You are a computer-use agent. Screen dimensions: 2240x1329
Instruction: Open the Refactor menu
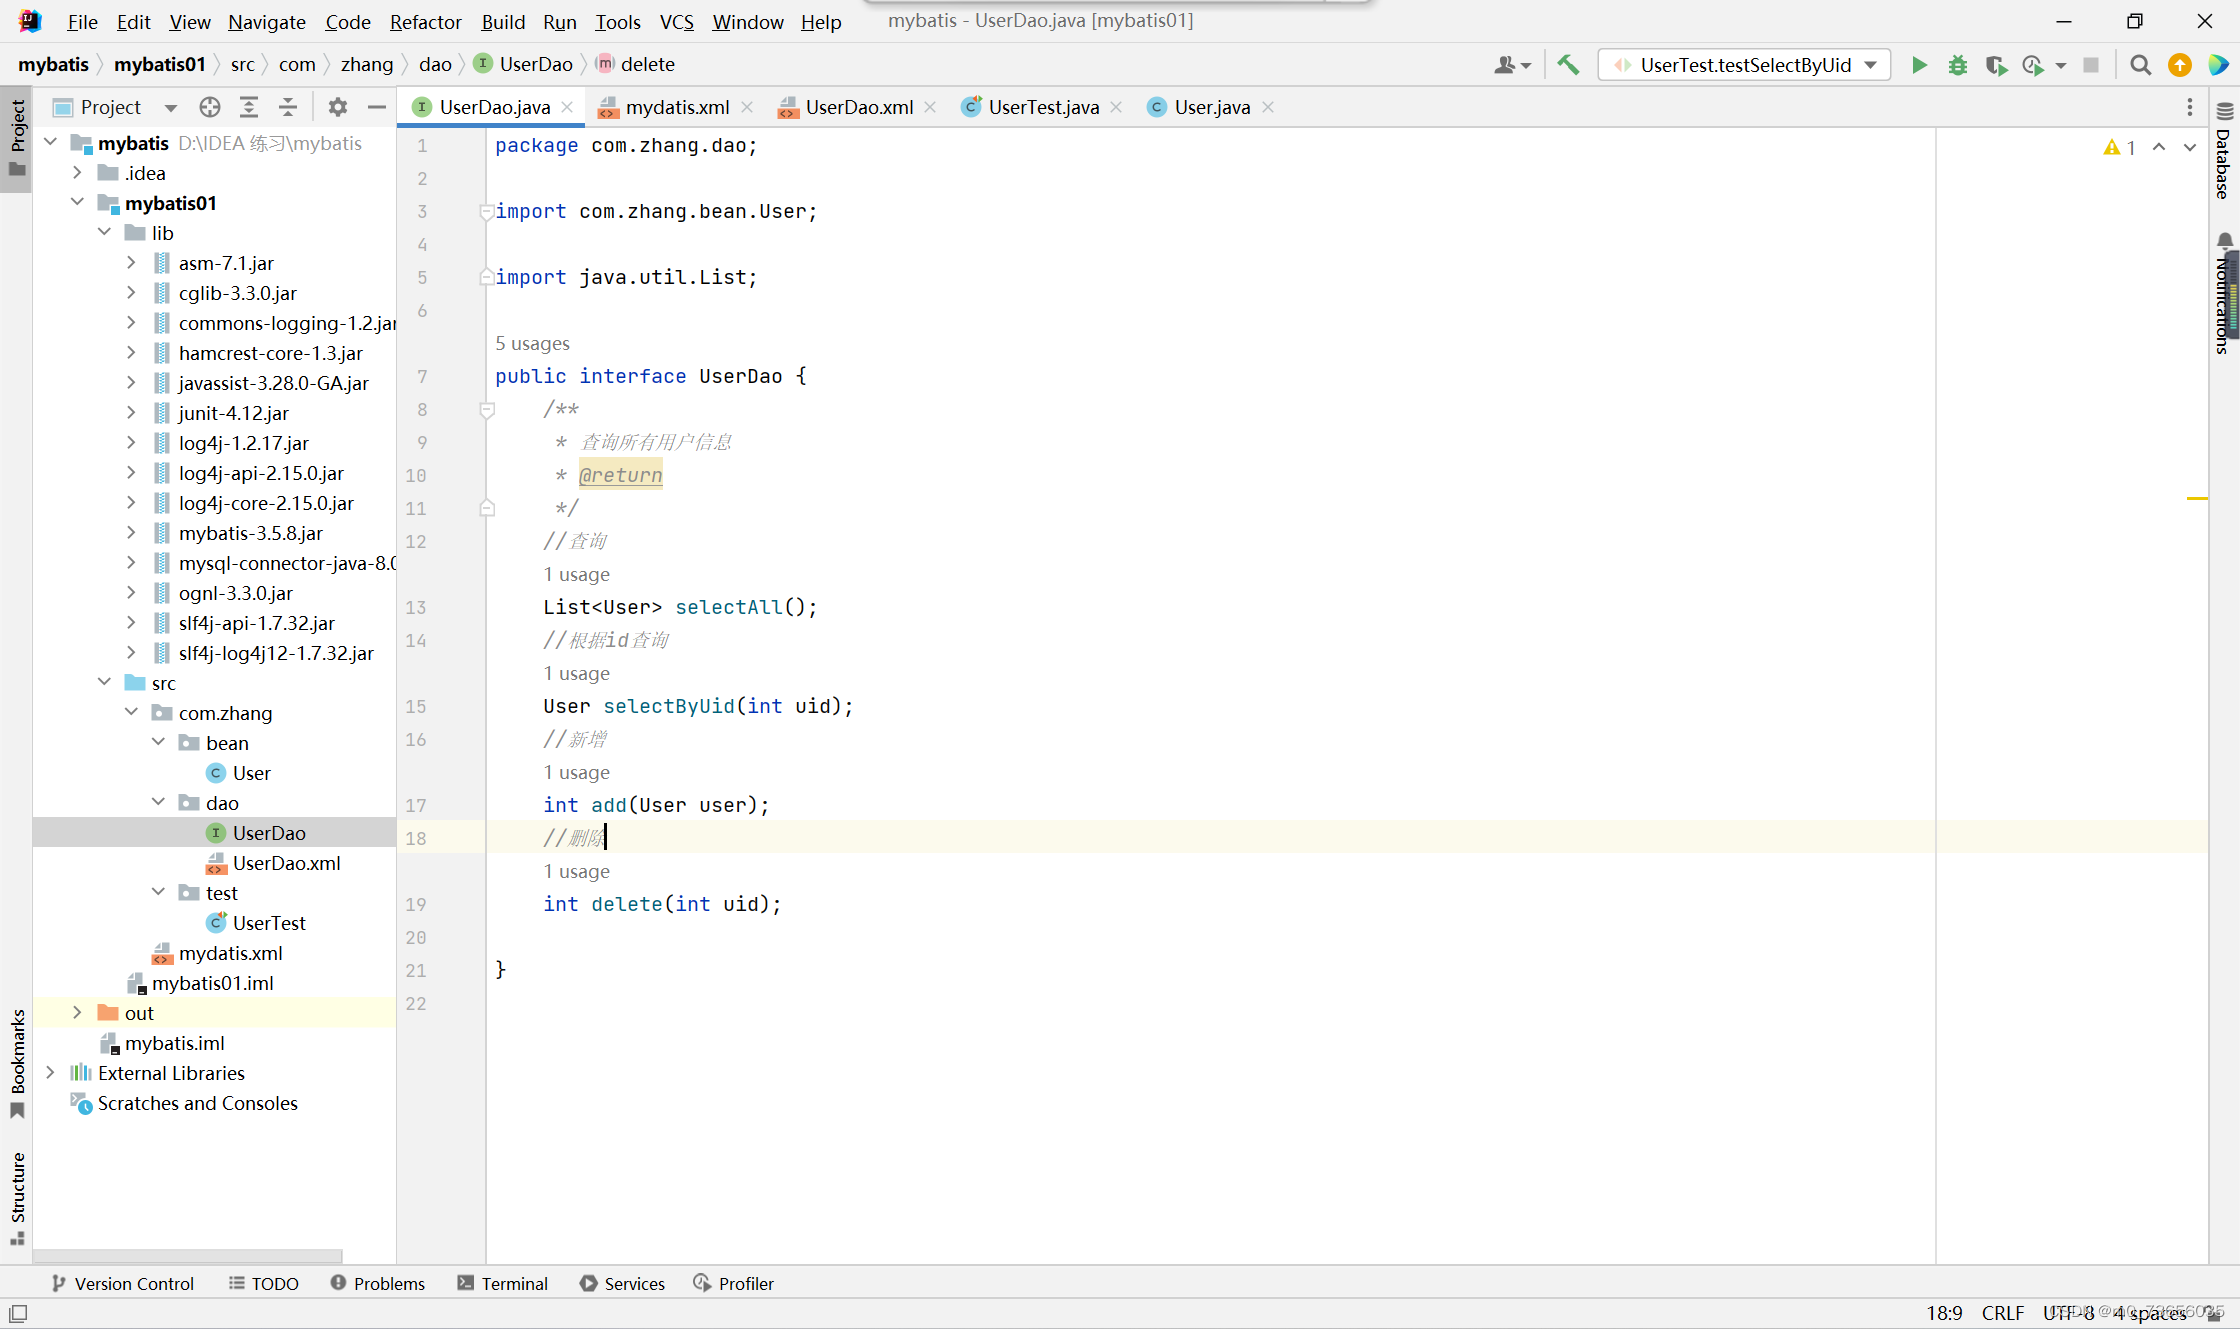click(425, 22)
